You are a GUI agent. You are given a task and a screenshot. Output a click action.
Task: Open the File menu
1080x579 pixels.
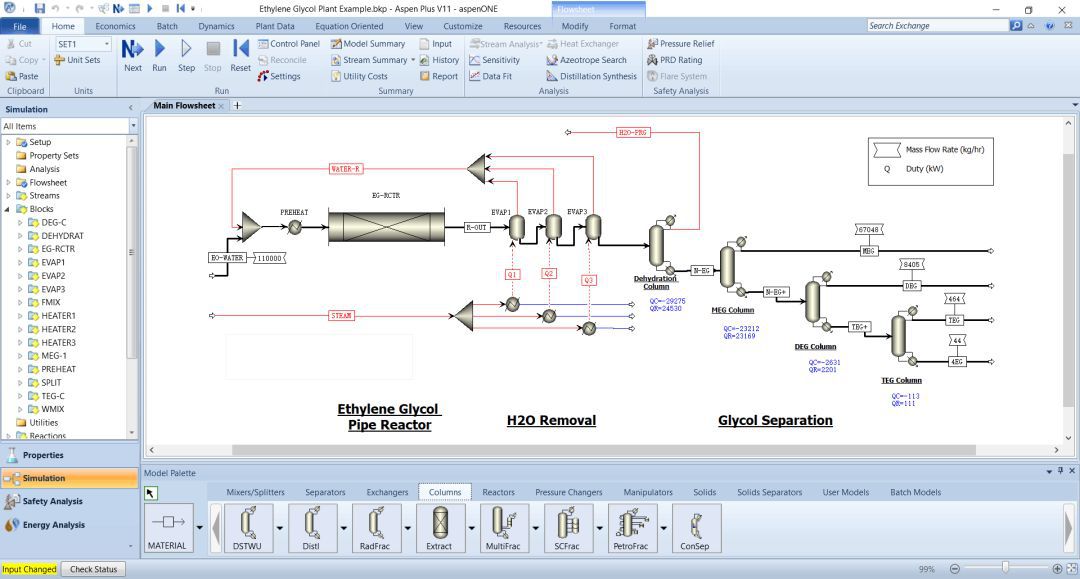pyautogui.click(x=20, y=26)
